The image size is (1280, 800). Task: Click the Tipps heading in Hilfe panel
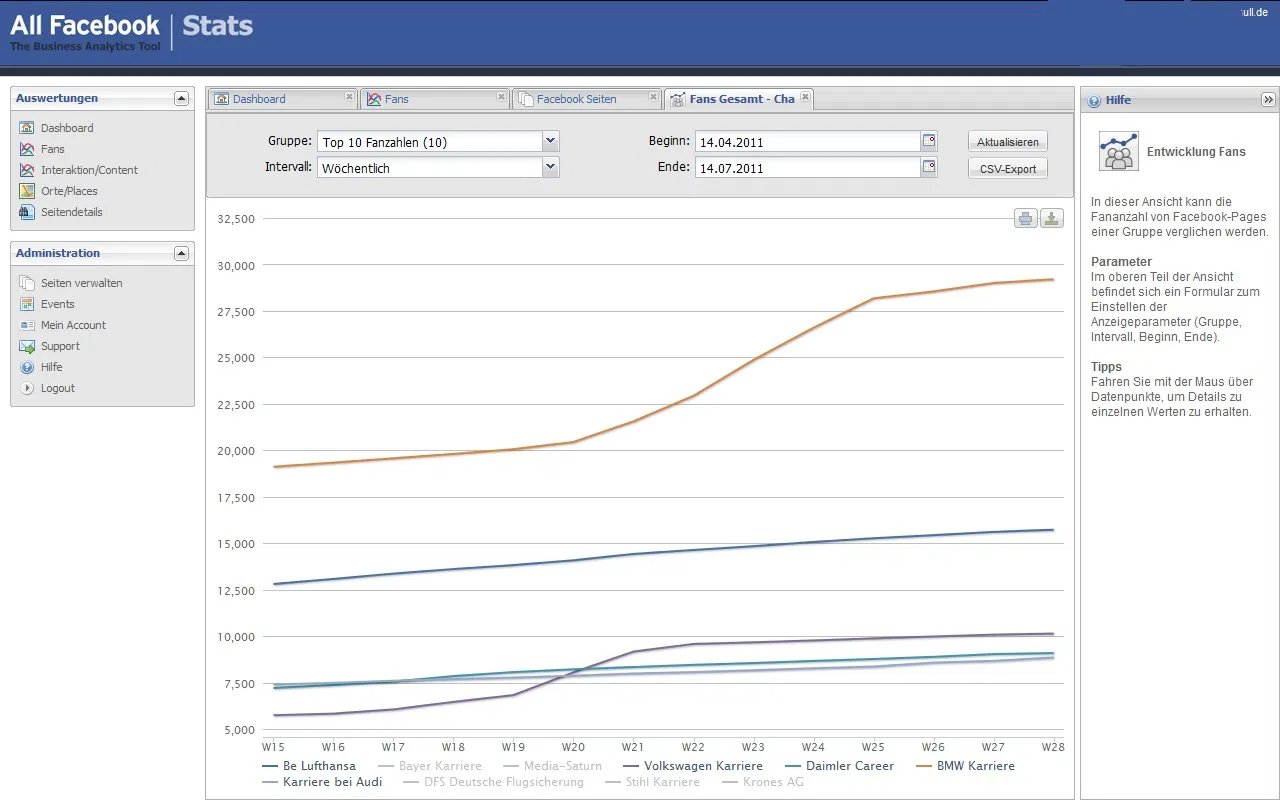1106,367
